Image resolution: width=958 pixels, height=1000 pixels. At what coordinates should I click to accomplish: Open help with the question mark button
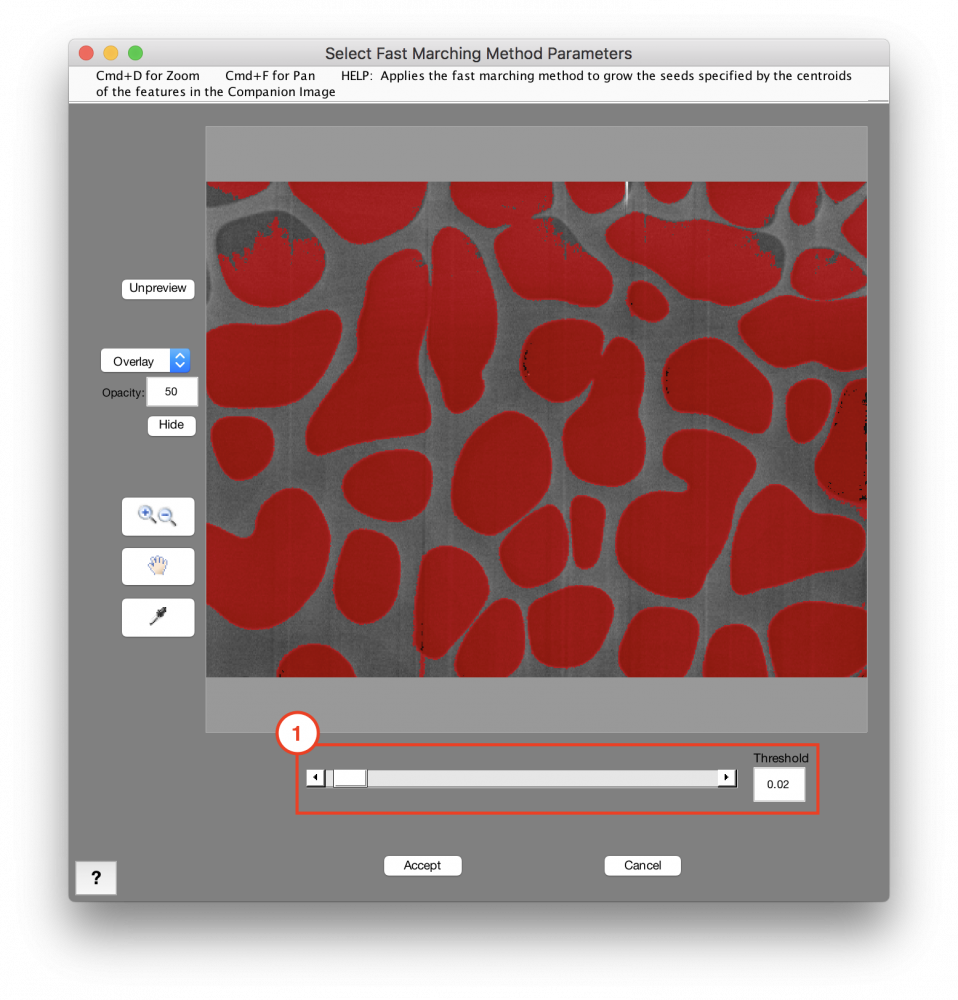[x=96, y=878]
